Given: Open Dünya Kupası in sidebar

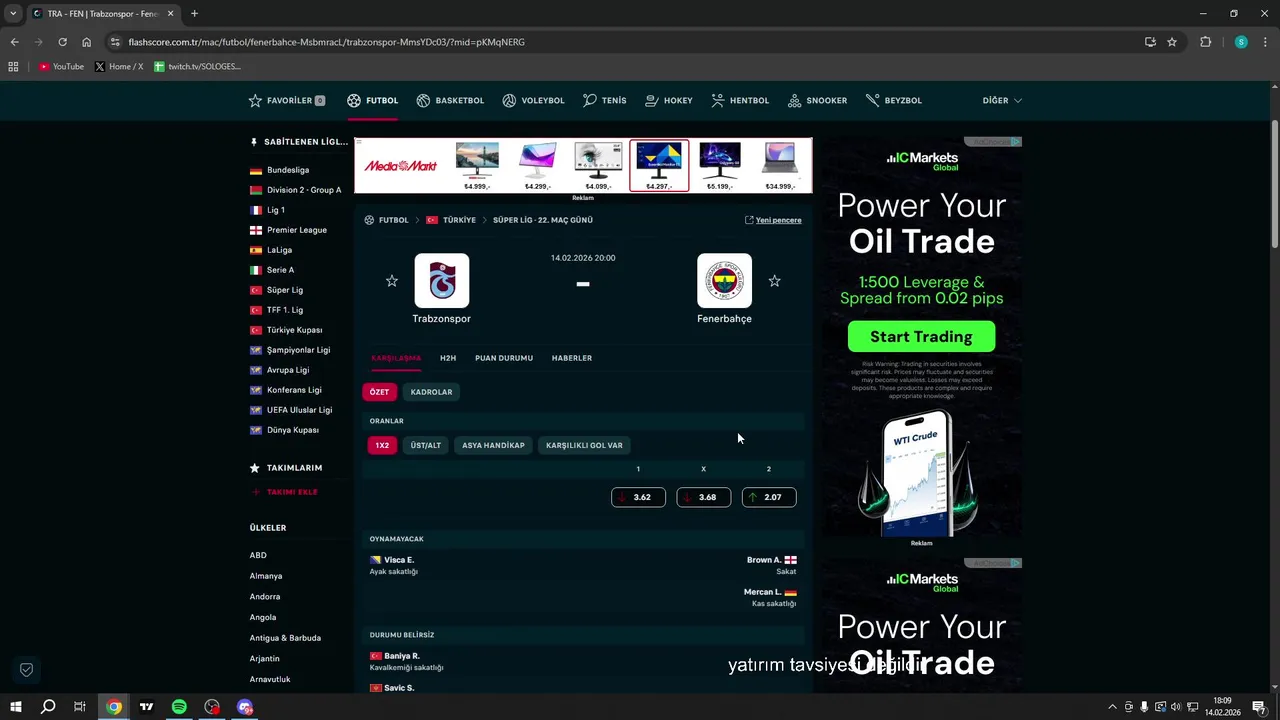Looking at the screenshot, I should tap(292, 430).
